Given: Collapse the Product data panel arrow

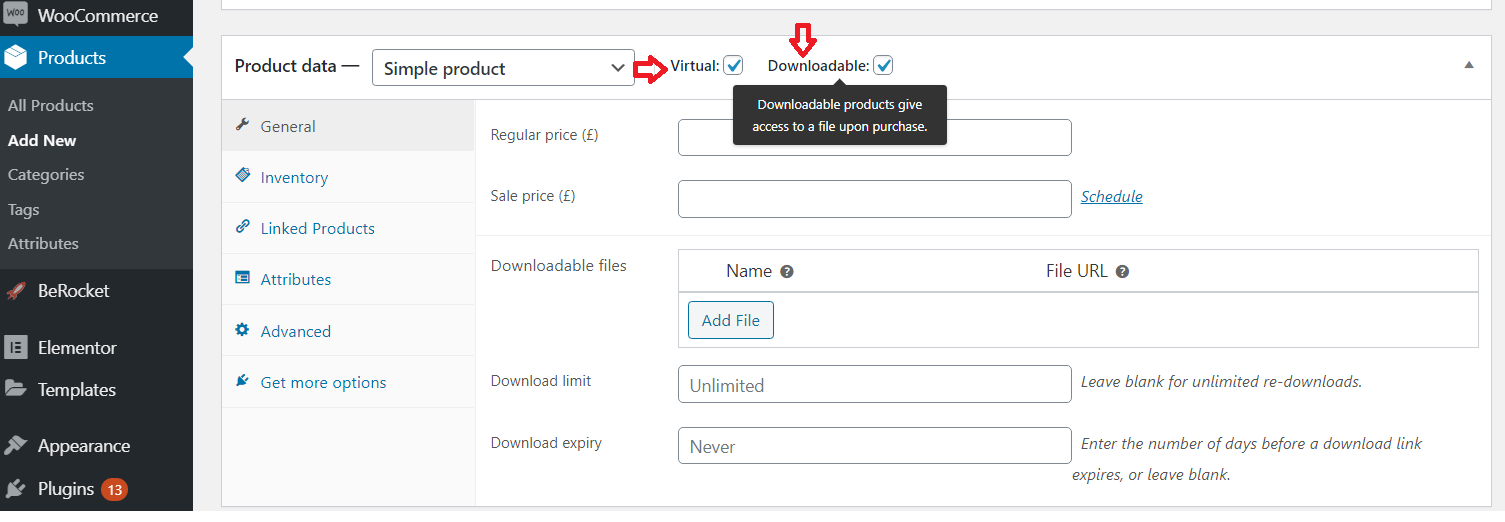Looking at the screenshot, I should (1469, 65).
